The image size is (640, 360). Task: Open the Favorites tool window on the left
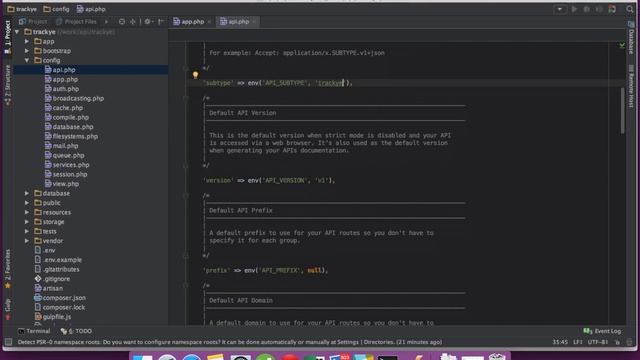pyautogui.click(x=7, y=269)
